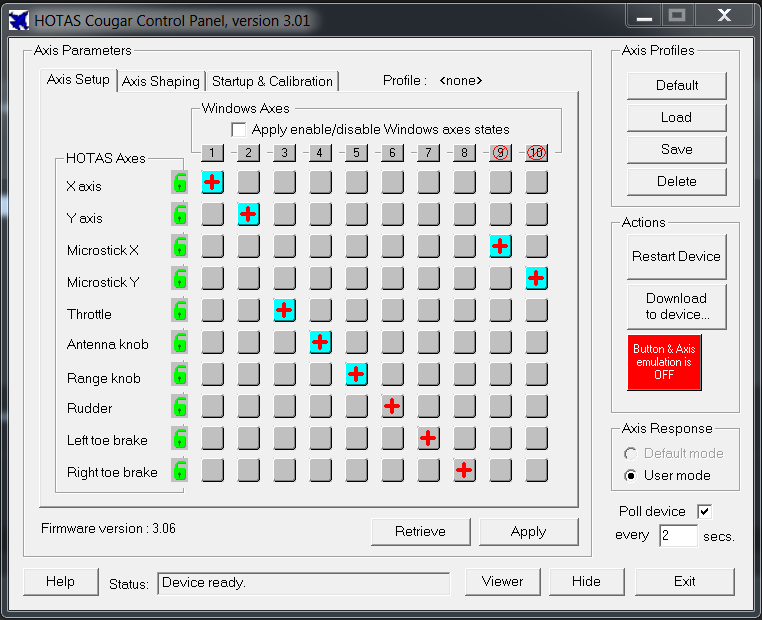Assign Right toe brake to Windows axis 10
The height and width of the screenshot is (620, 762).
point(536,470)
